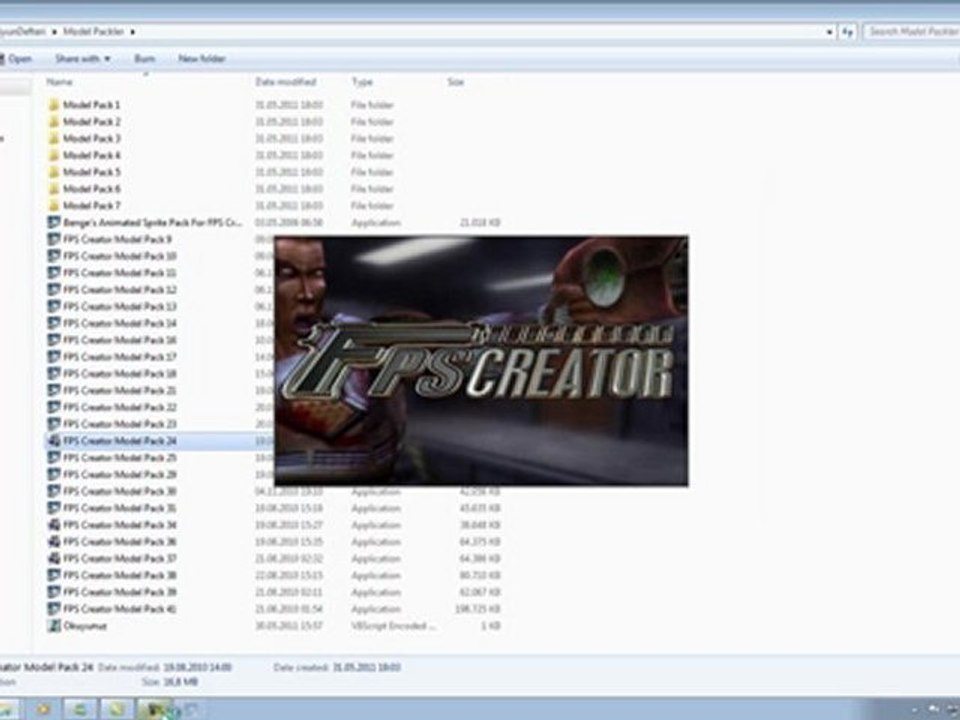960x720 pixels.
Task: Select the Model Pack 5 folder icon
Action: coord(54,172)
